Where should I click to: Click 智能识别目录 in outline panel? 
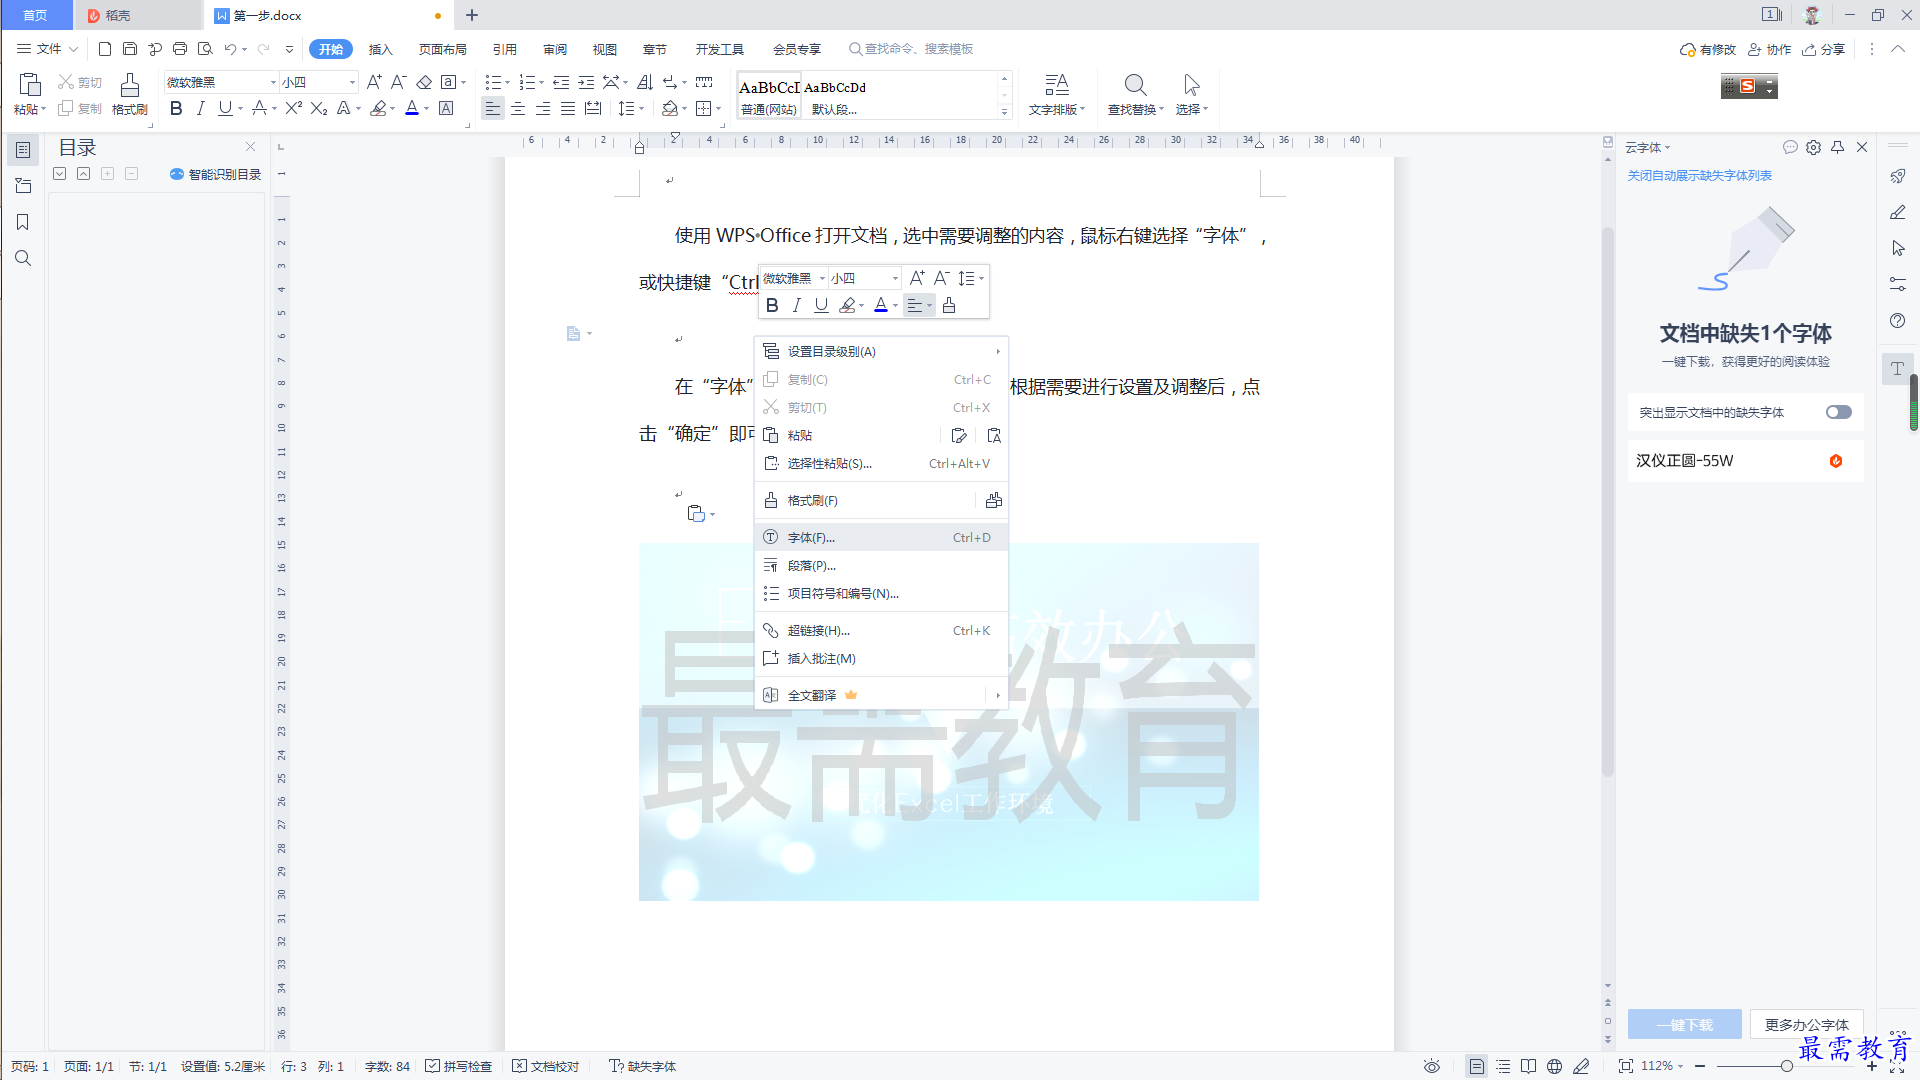pyautogui.click(x=216, y=174)
